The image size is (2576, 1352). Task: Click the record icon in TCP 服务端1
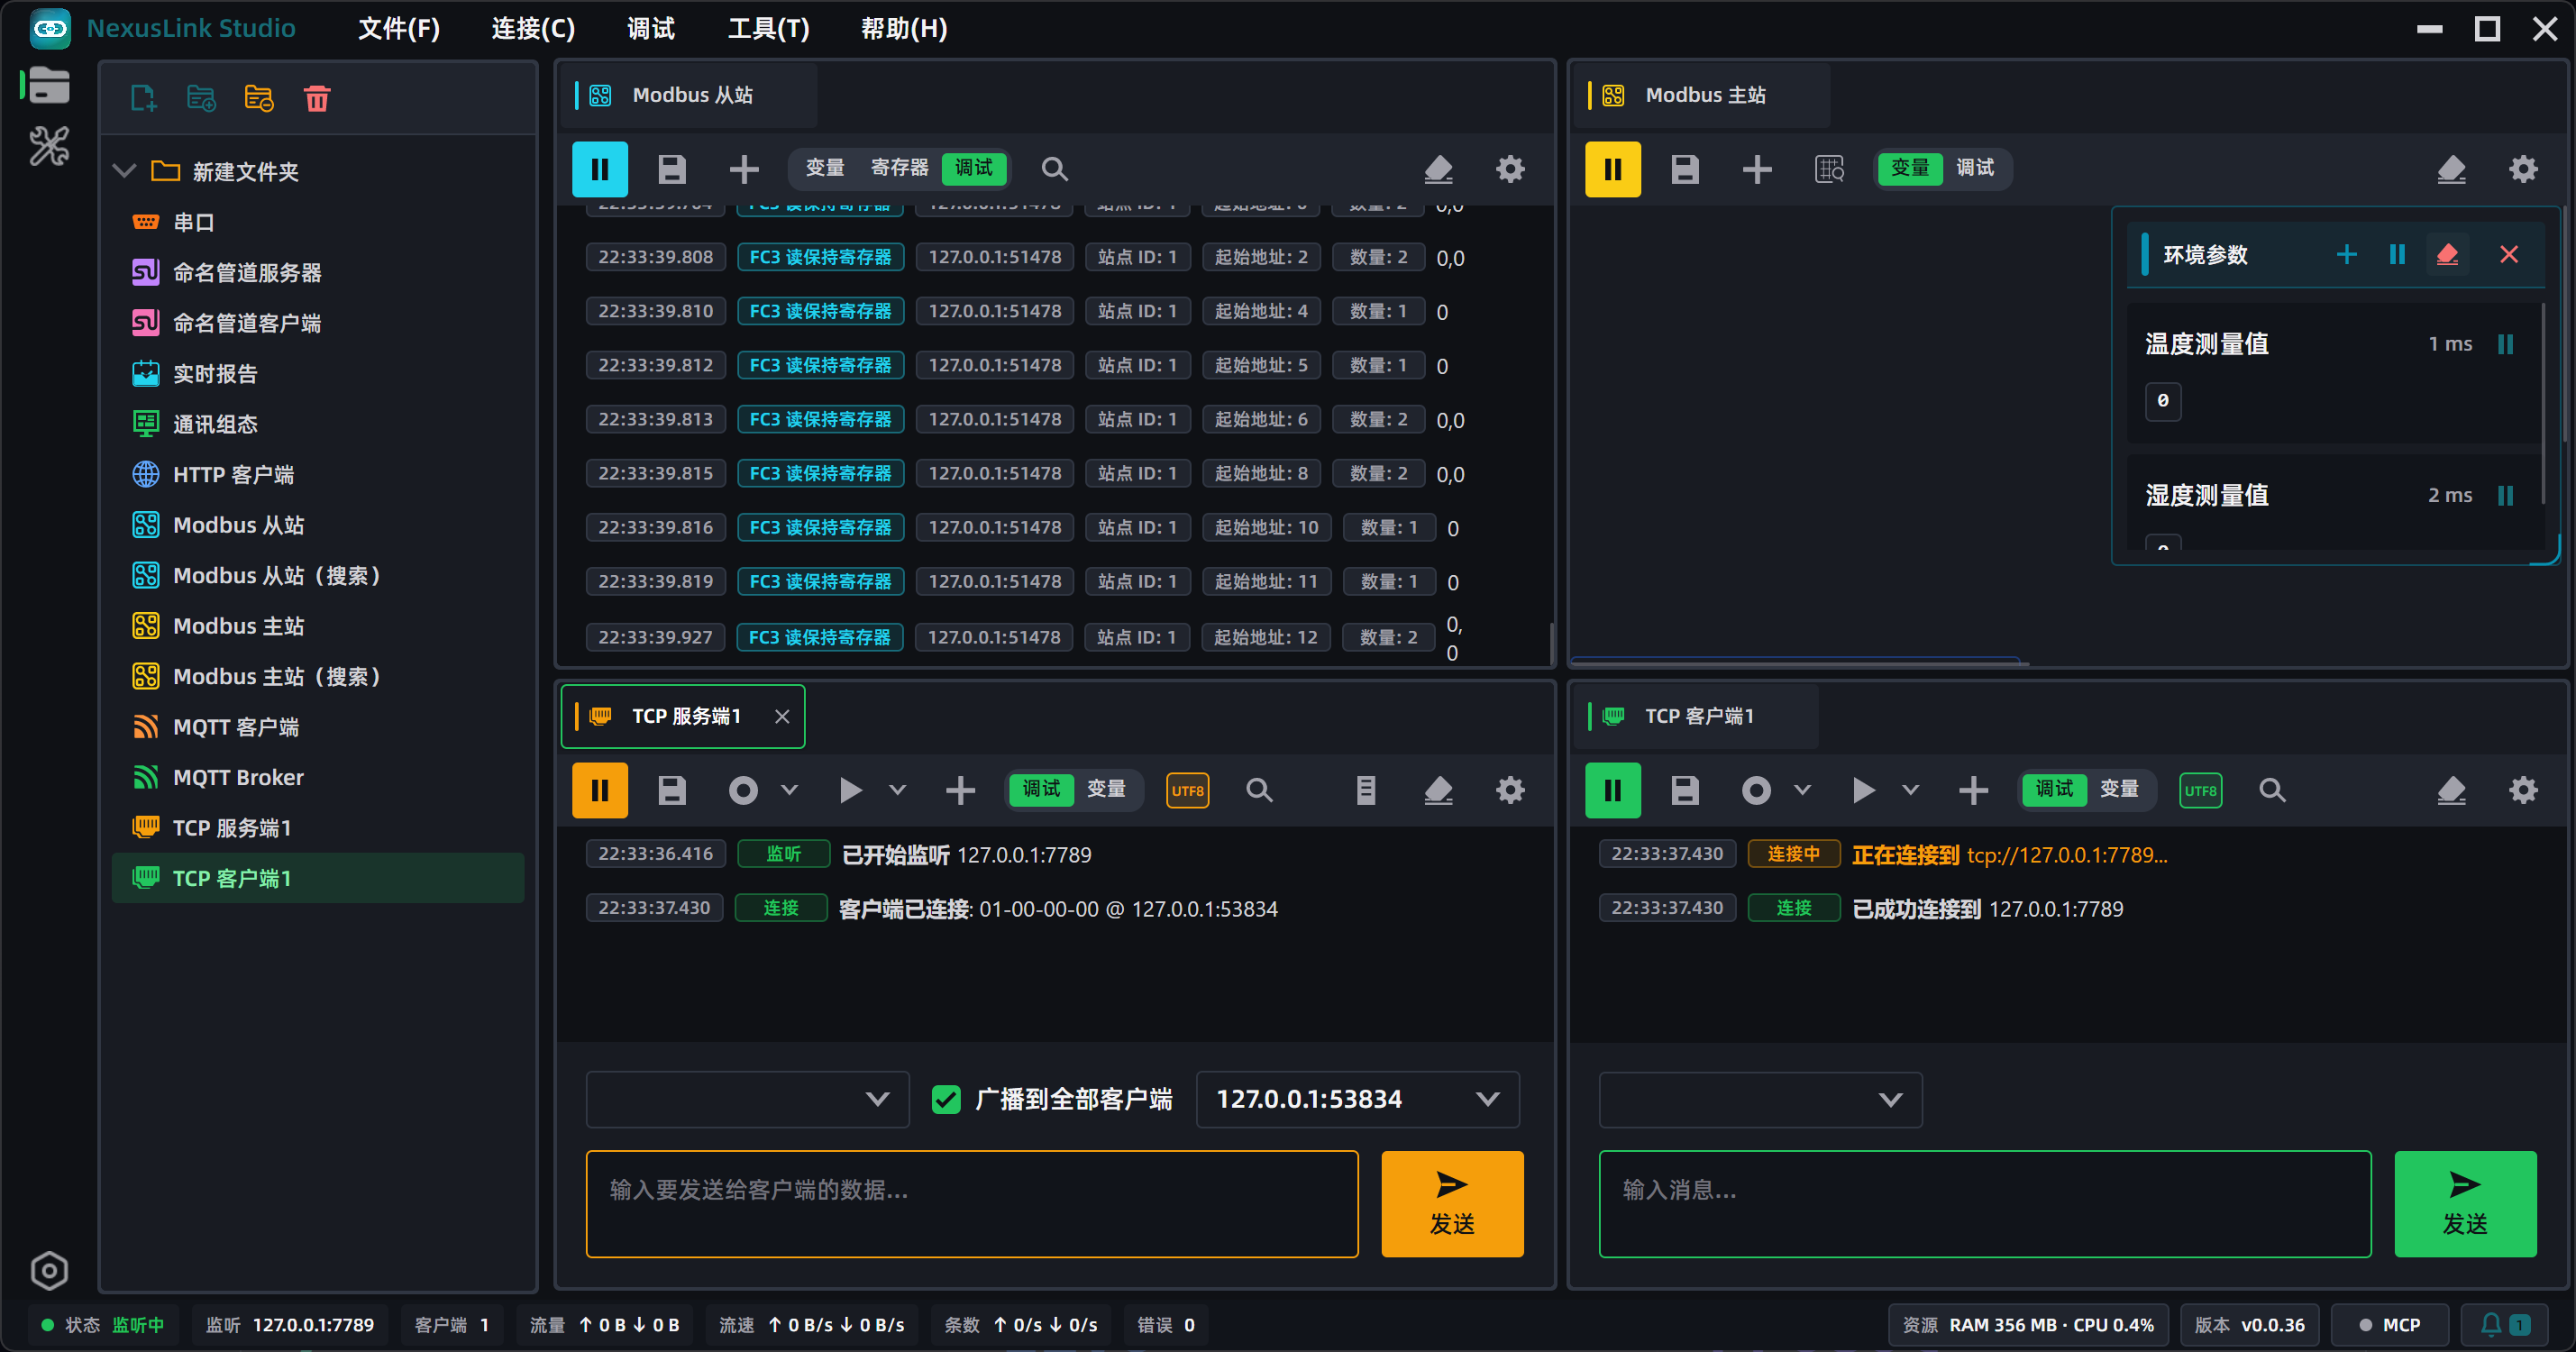tap(743, 790)
